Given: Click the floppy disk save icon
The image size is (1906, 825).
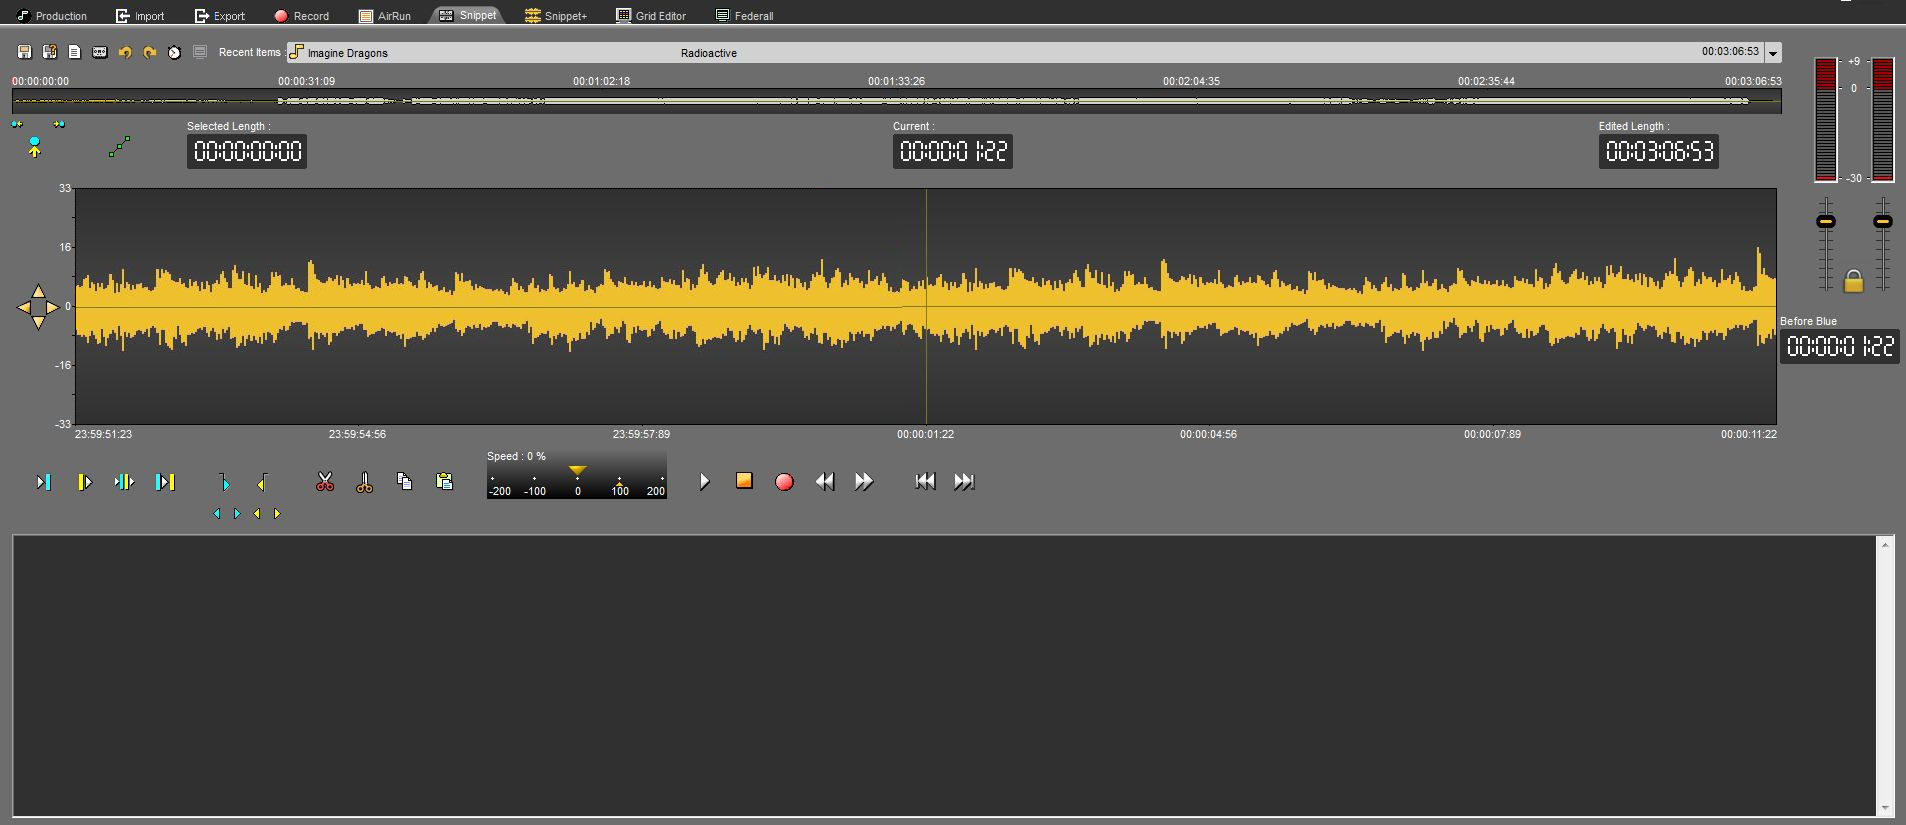Looking at the screenshot, I should tap(25, 52).
